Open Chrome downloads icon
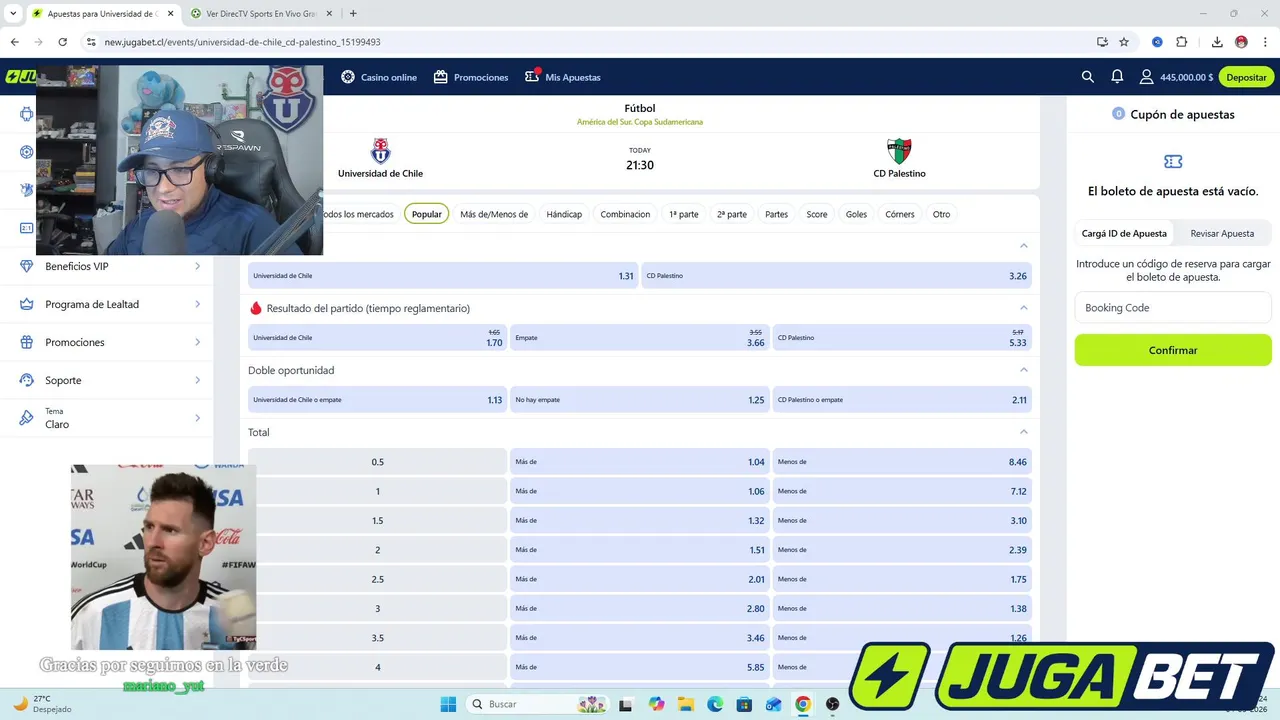The height and width of the screenshot is (720, 1280). (1217, 42)
